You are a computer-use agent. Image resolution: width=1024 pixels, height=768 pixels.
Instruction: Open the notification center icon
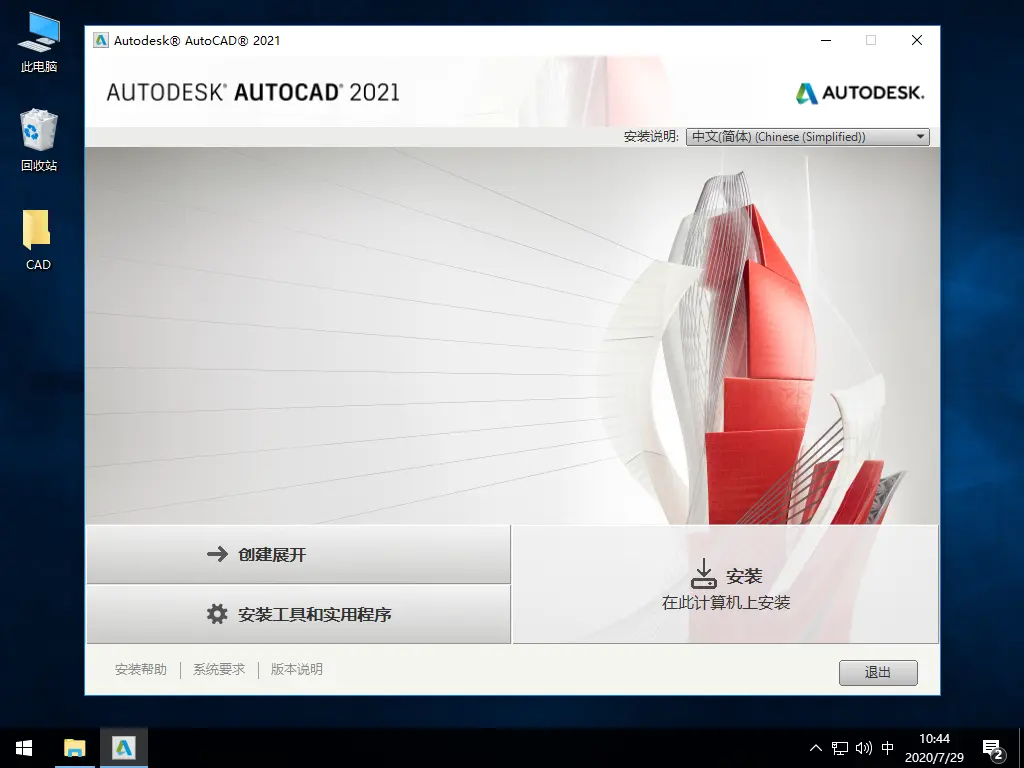993,750
